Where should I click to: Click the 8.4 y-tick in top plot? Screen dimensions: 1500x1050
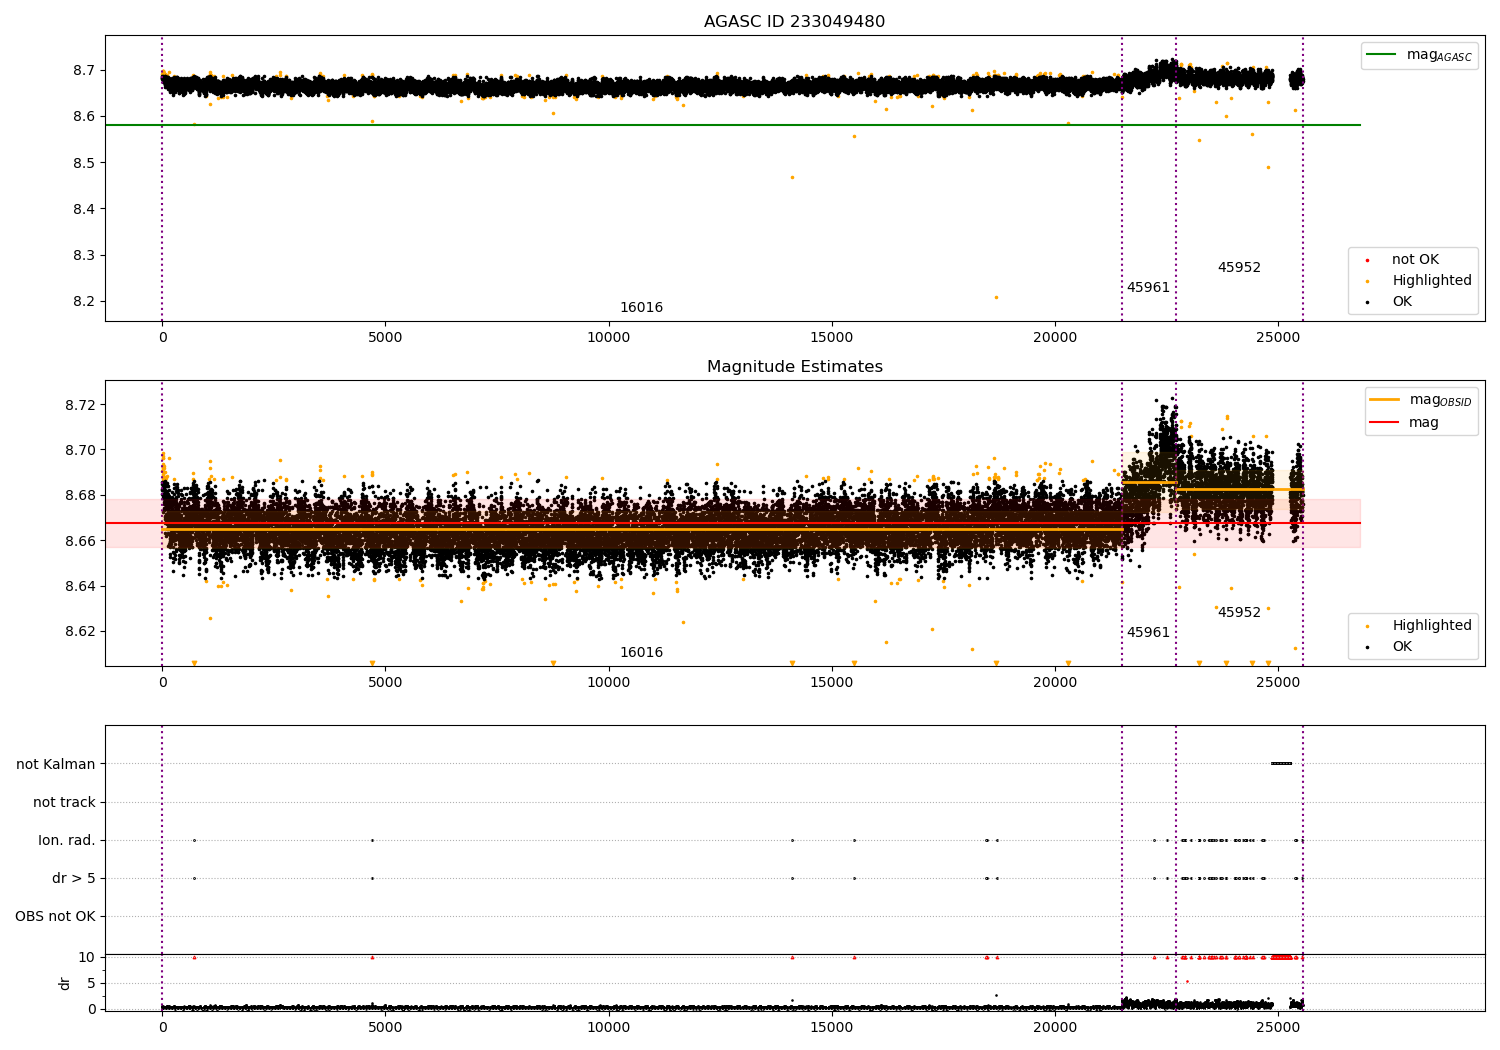86,209
